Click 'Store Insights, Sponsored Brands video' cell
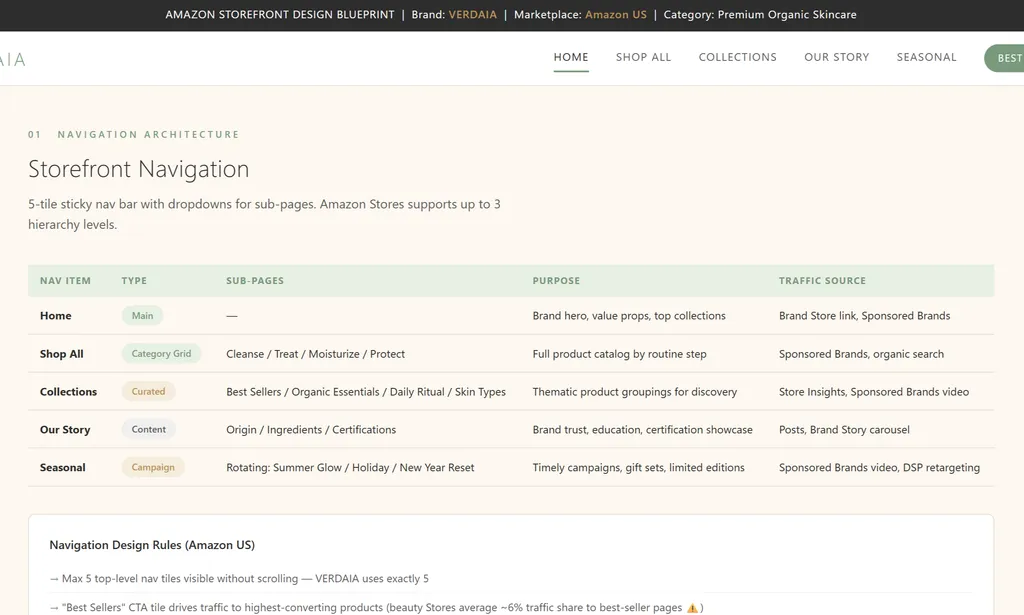This screenshot has height=615, width=1024. (x=874, y=392)
